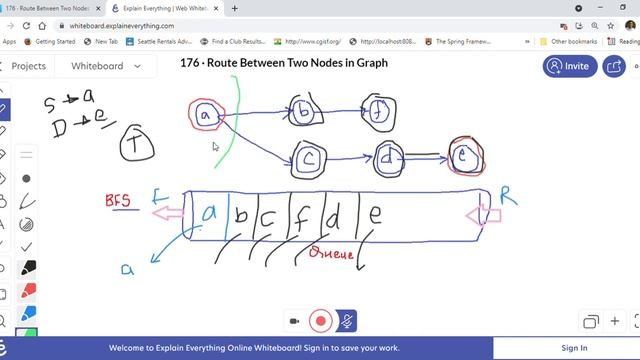Go back to Projects

pos(28,66)
